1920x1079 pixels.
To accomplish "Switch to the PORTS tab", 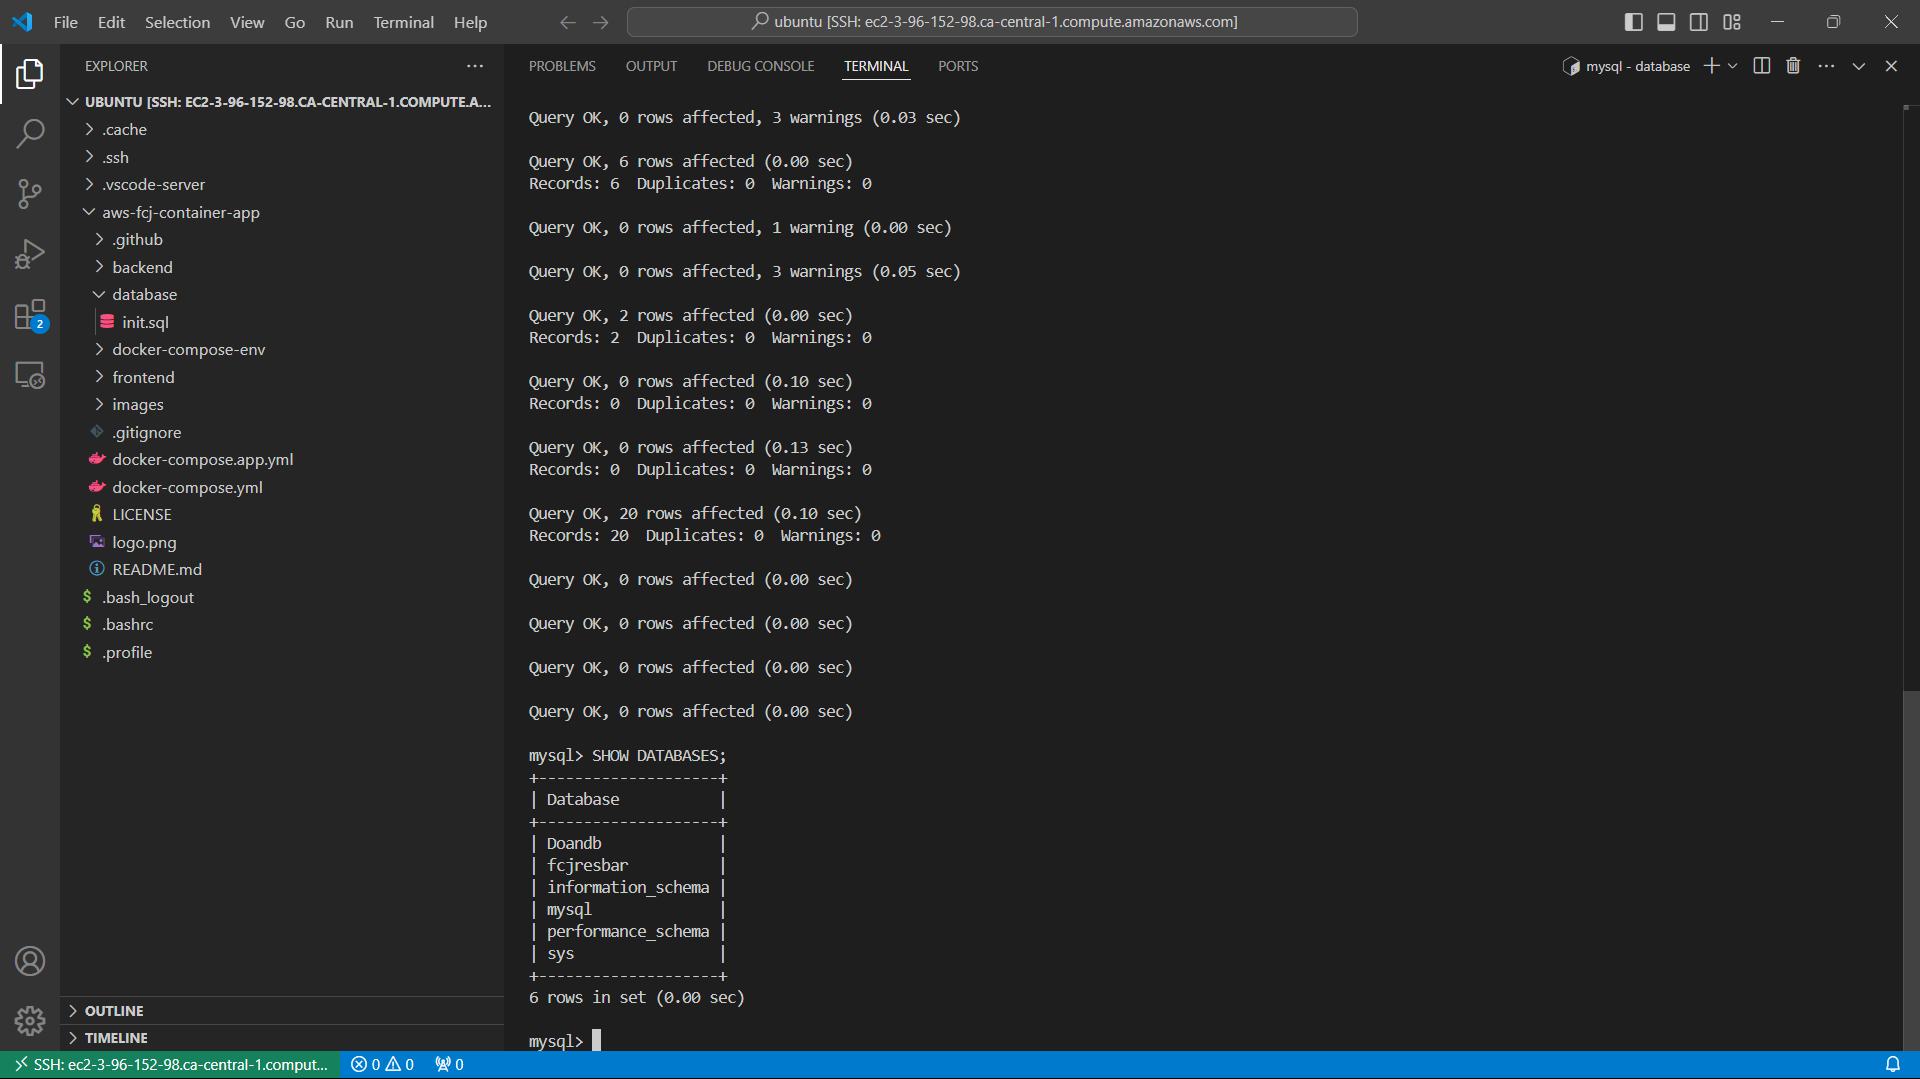I will 958,66.
